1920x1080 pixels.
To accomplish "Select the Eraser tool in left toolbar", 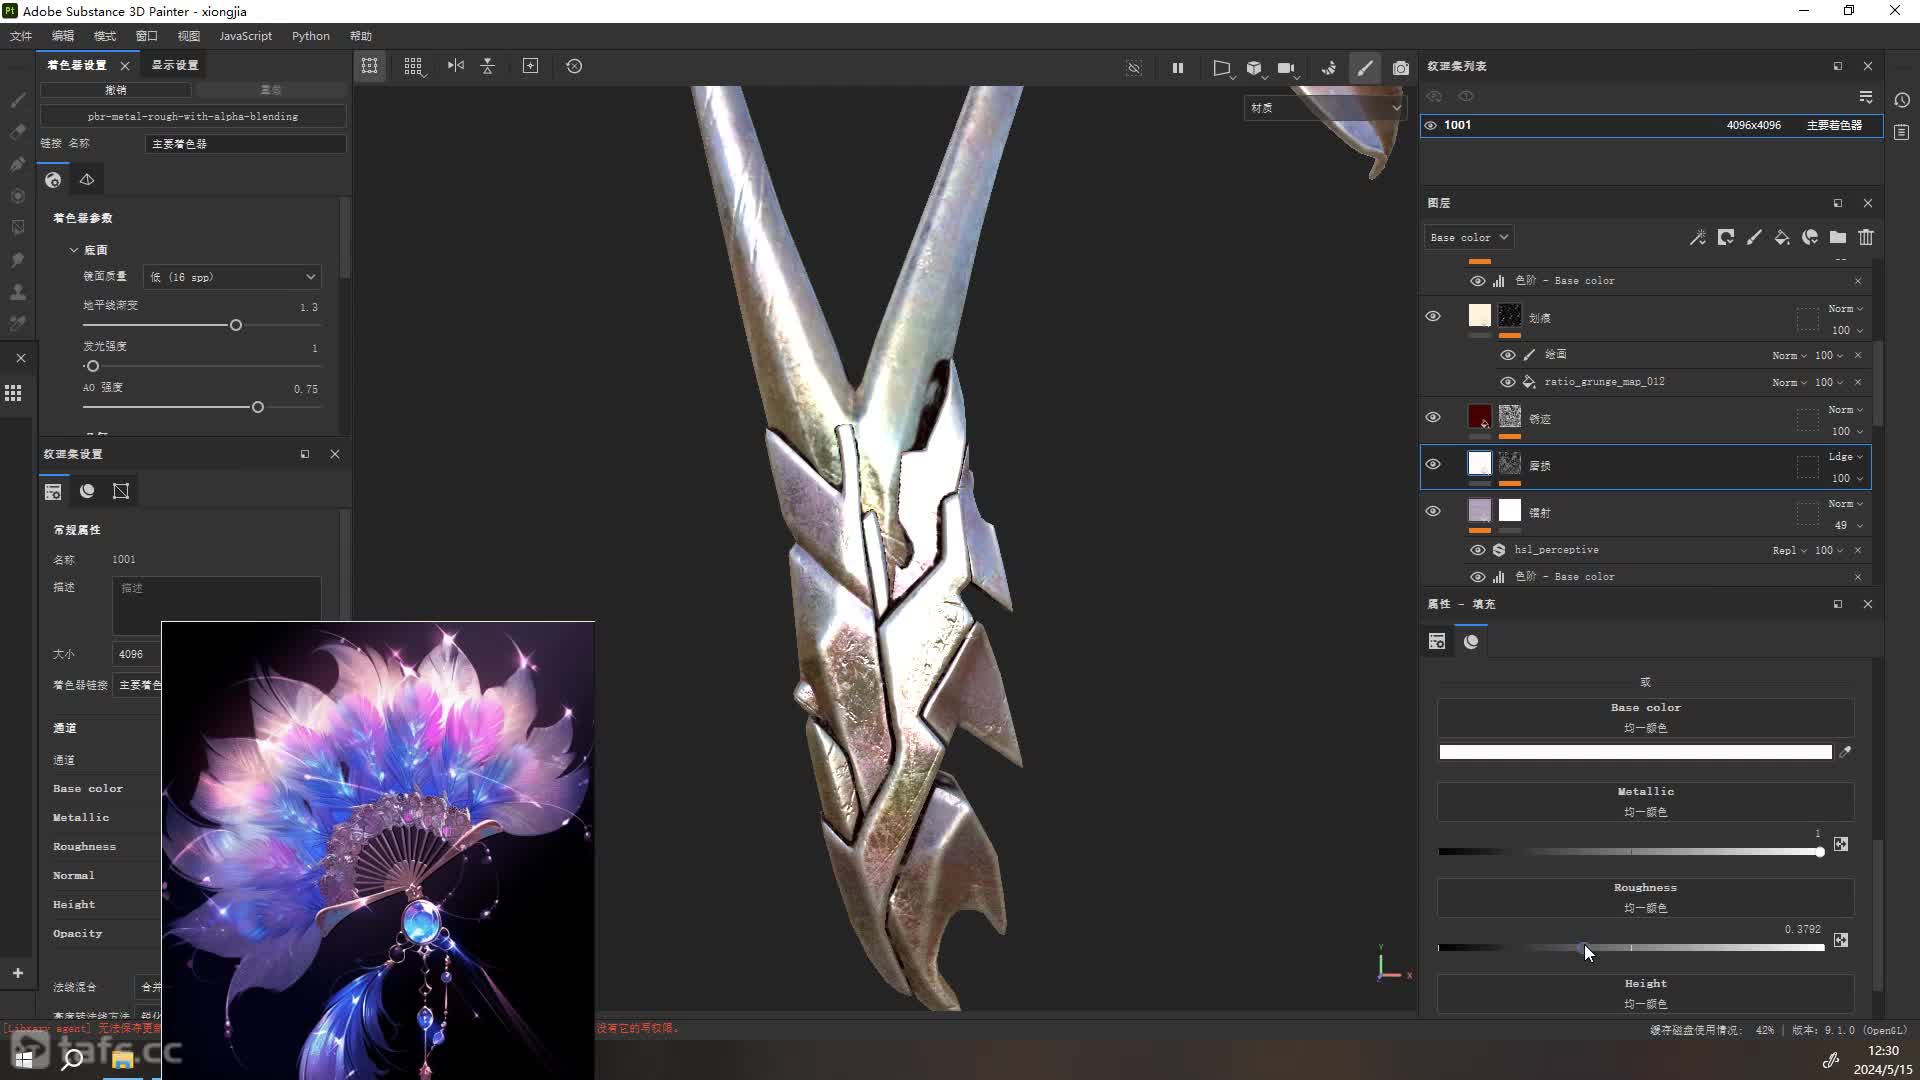I will pos(17,132).
